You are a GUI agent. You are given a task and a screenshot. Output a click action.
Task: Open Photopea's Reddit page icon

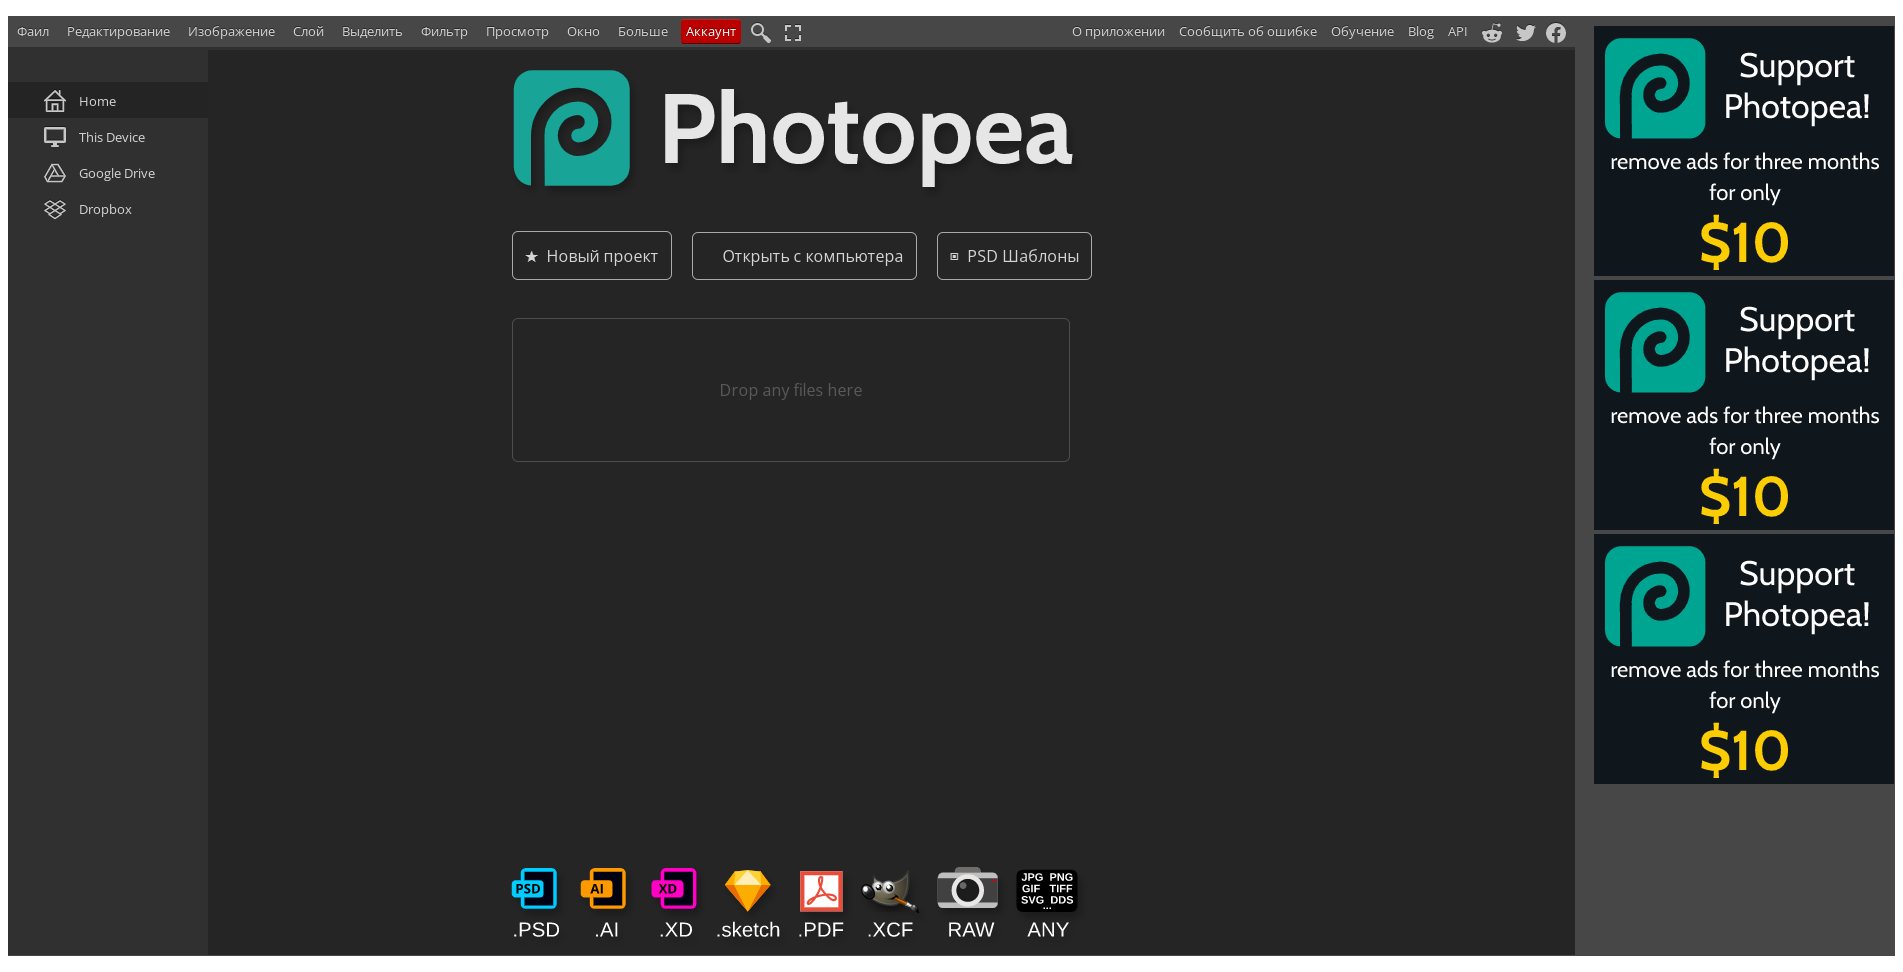[1492, 33]
